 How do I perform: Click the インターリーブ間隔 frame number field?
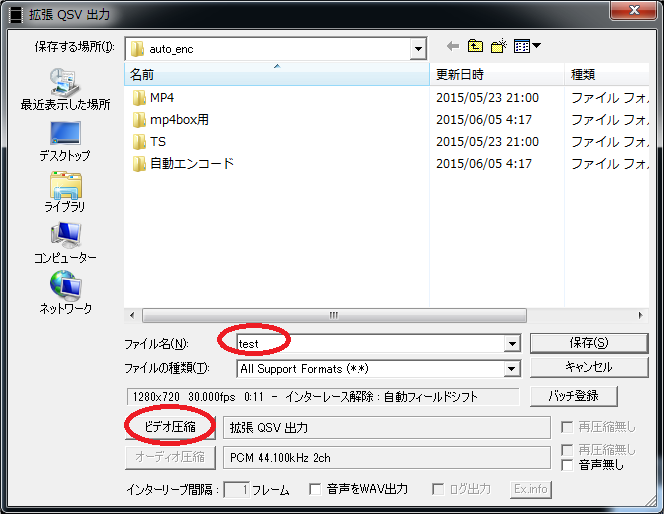click(x=236, y=490)
